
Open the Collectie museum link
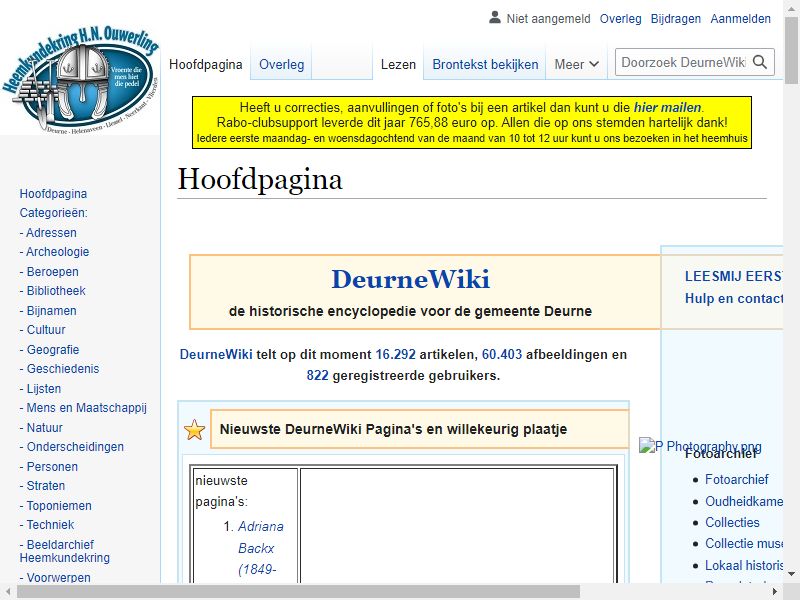point(744,544)
